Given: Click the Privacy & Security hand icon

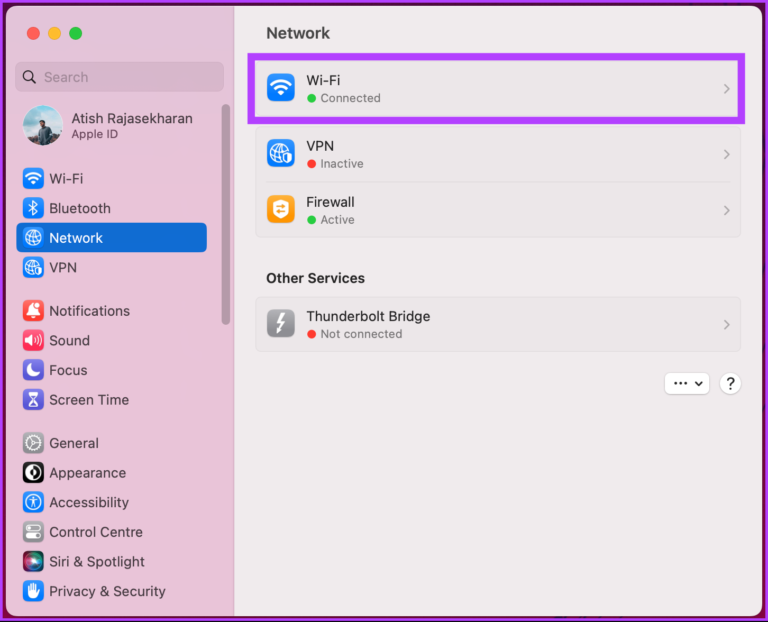Looking at the screenshot, I should [33, 591].
